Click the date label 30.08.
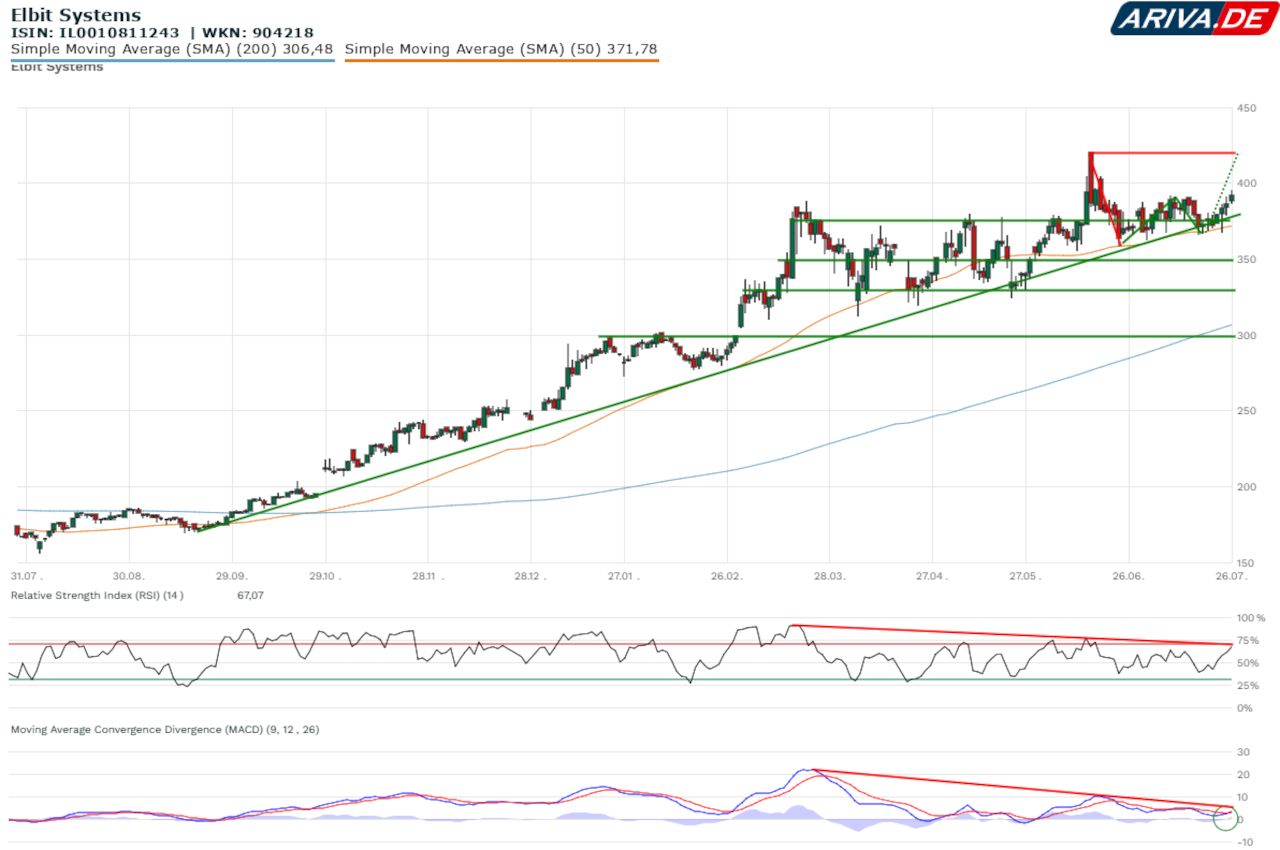This screenshot has width=1280, height=850. [x=130, y=577]
